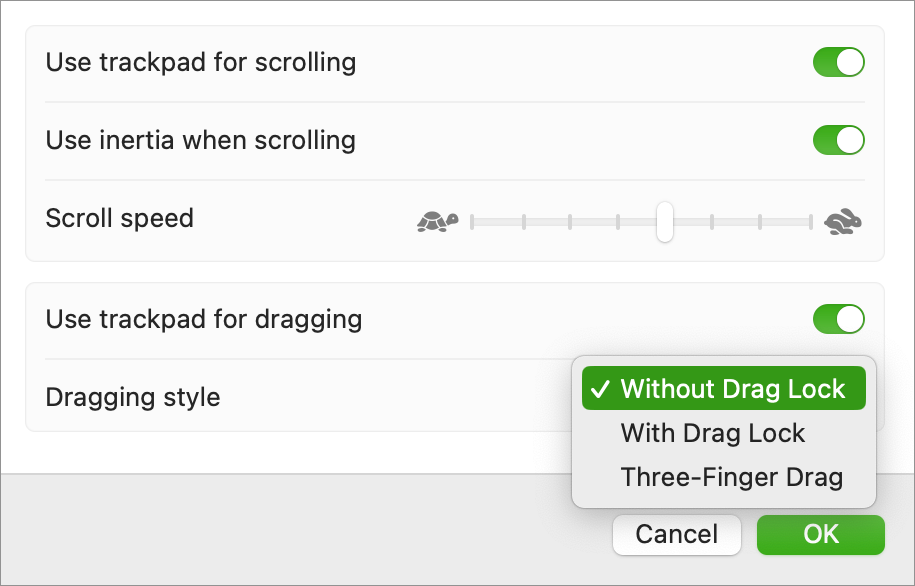This screenshot has height=586, width=915.
Task: Select Without Drag Lock option
Action: pyautogui.click(x=724, y=389)
